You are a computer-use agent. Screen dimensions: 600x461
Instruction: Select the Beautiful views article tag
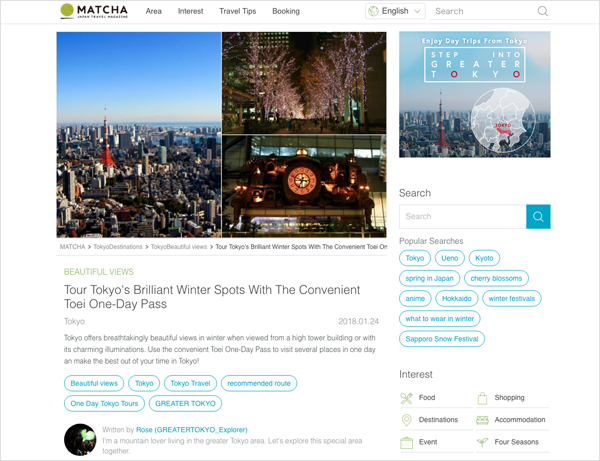94,383
